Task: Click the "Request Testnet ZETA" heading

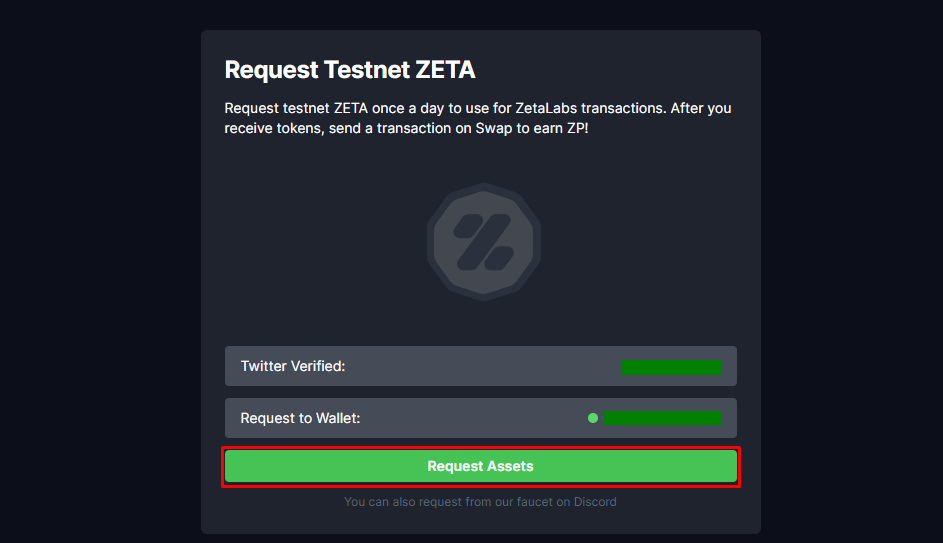Action: pyautogui.click(x=349, y=70)
